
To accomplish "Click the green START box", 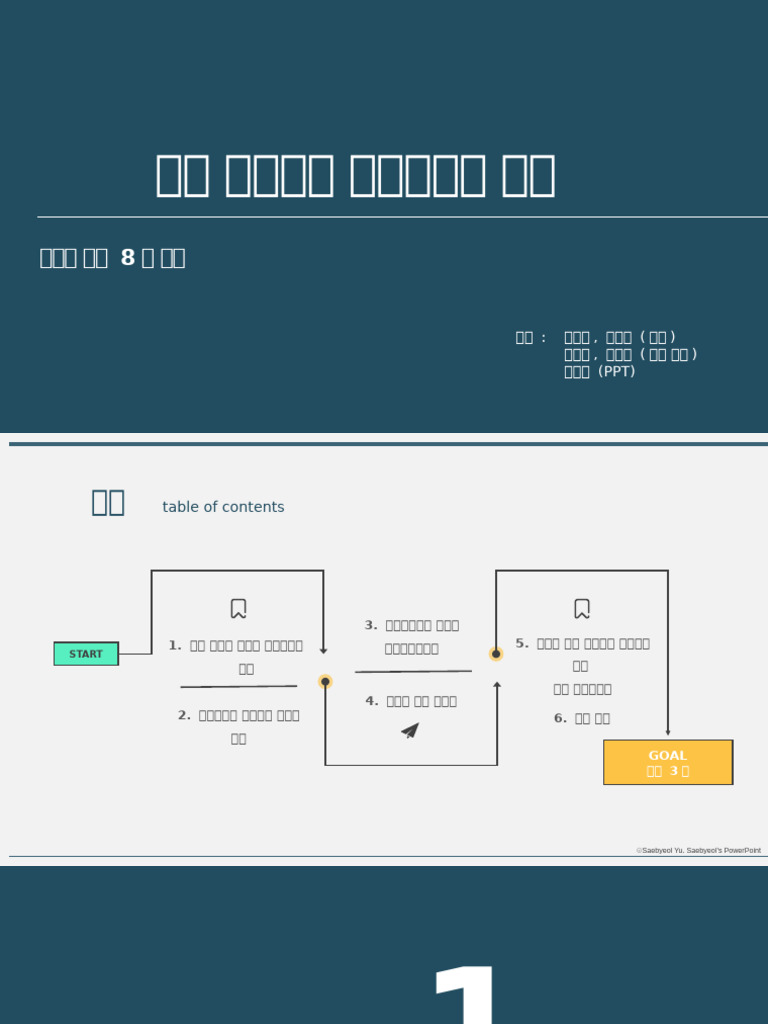I will (x=86, y=654).
